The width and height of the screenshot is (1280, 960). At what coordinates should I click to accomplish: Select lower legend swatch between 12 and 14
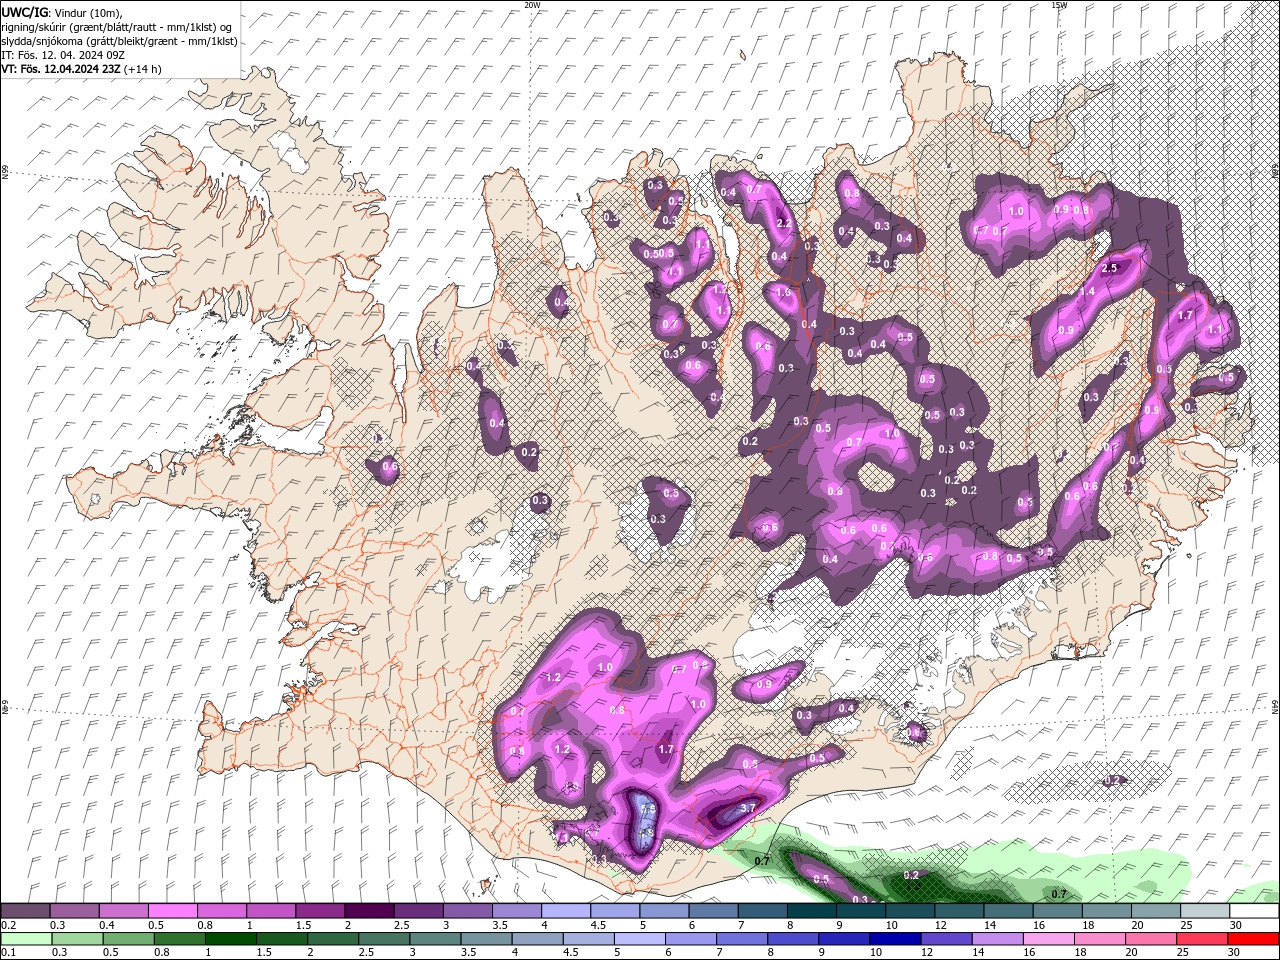[x=946, y=939]
